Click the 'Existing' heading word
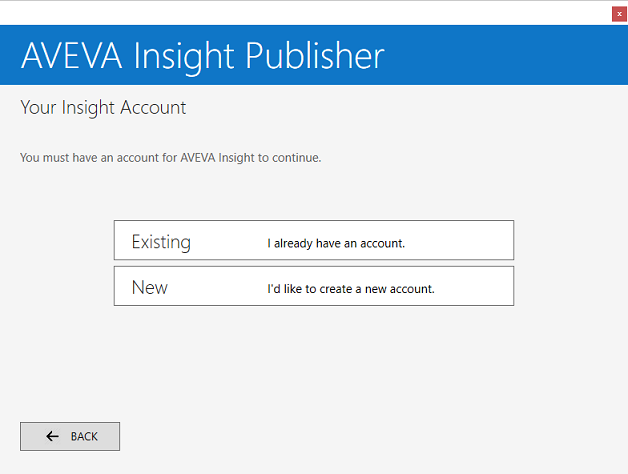This screenshot has width=628, height=474. (x=161, y=242)
